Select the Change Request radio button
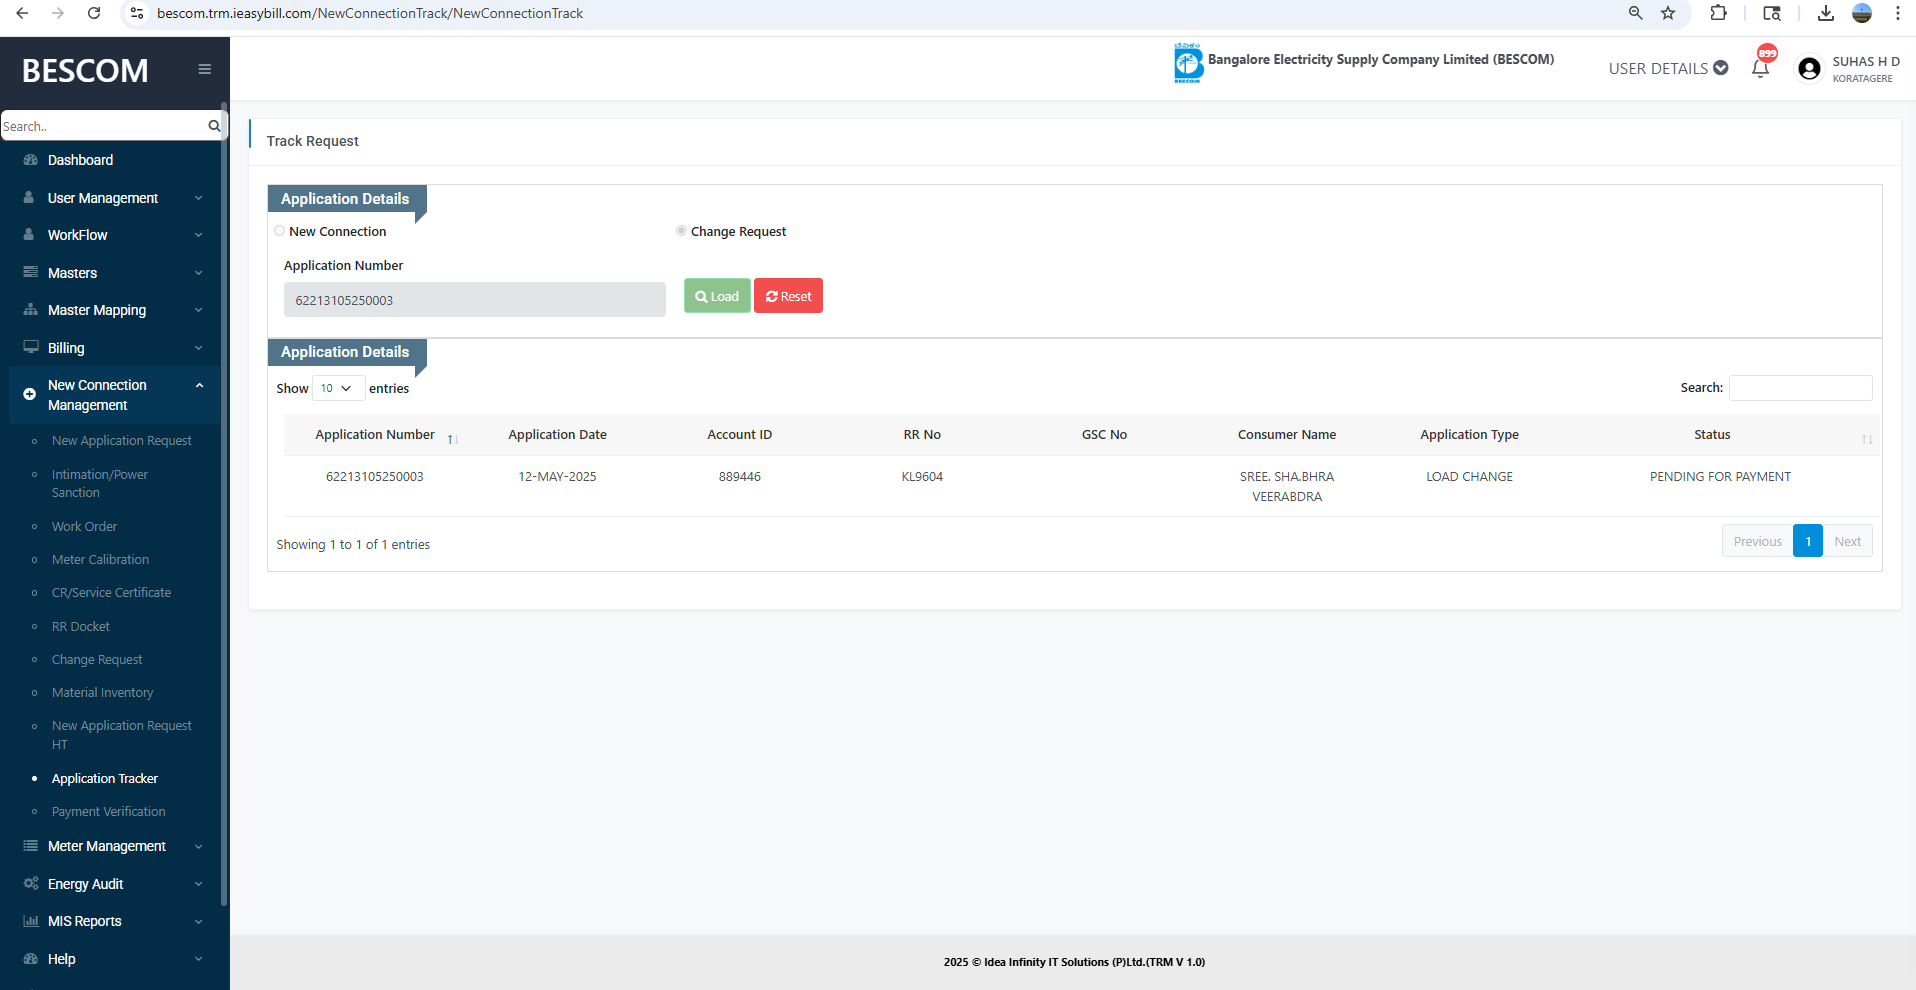This screenshot has width=1916, height=990. tap(681, 231)
